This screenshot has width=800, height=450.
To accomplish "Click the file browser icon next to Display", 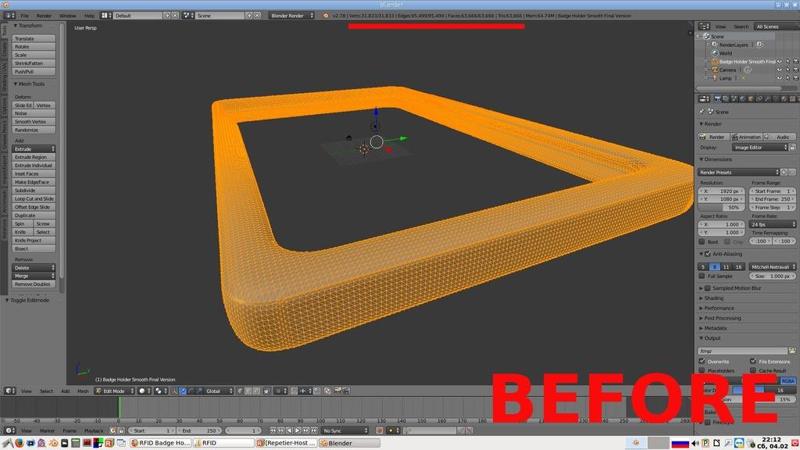I will (x=792, y=147).
